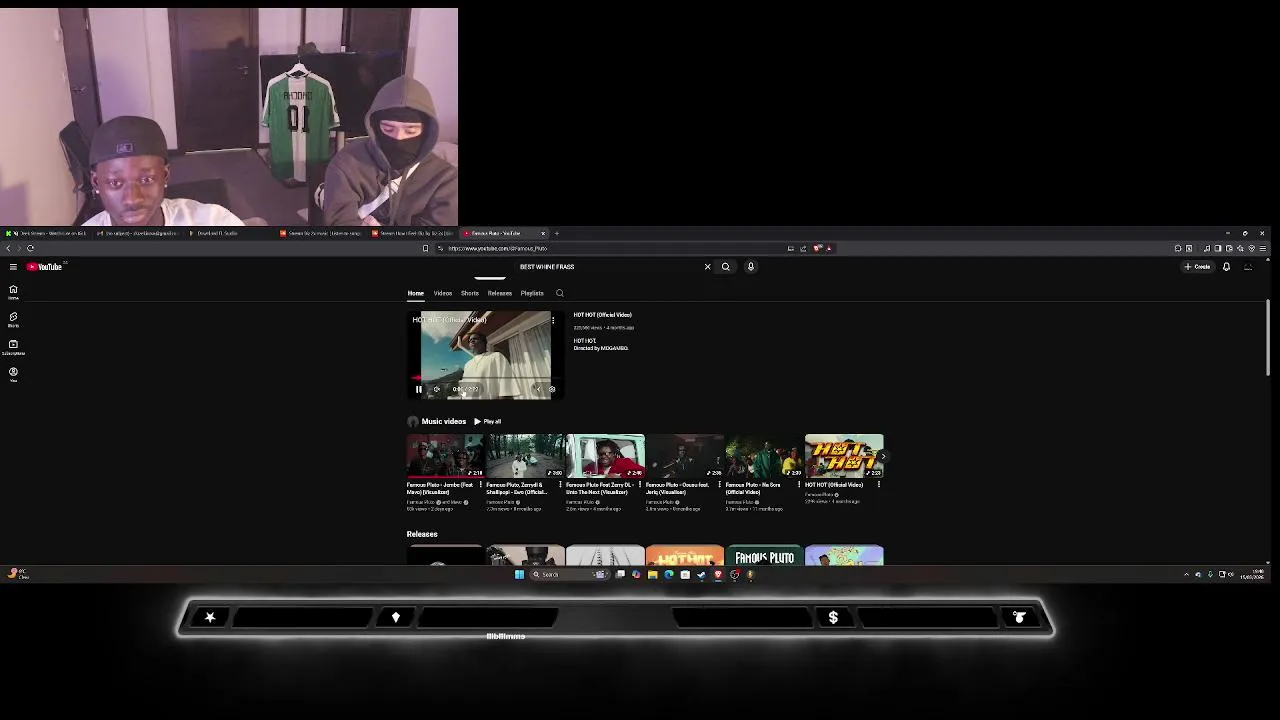The height and width of the screenshot is (720, 1280).
Task: Click Play all for Music videos
Action: point(488,422)
